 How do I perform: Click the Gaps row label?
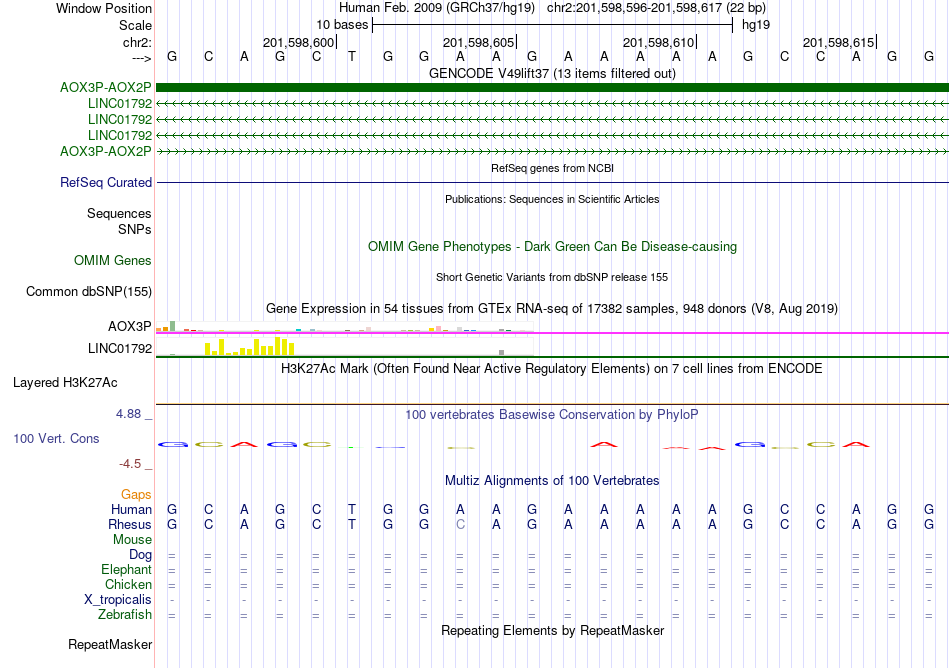point(136,495)
